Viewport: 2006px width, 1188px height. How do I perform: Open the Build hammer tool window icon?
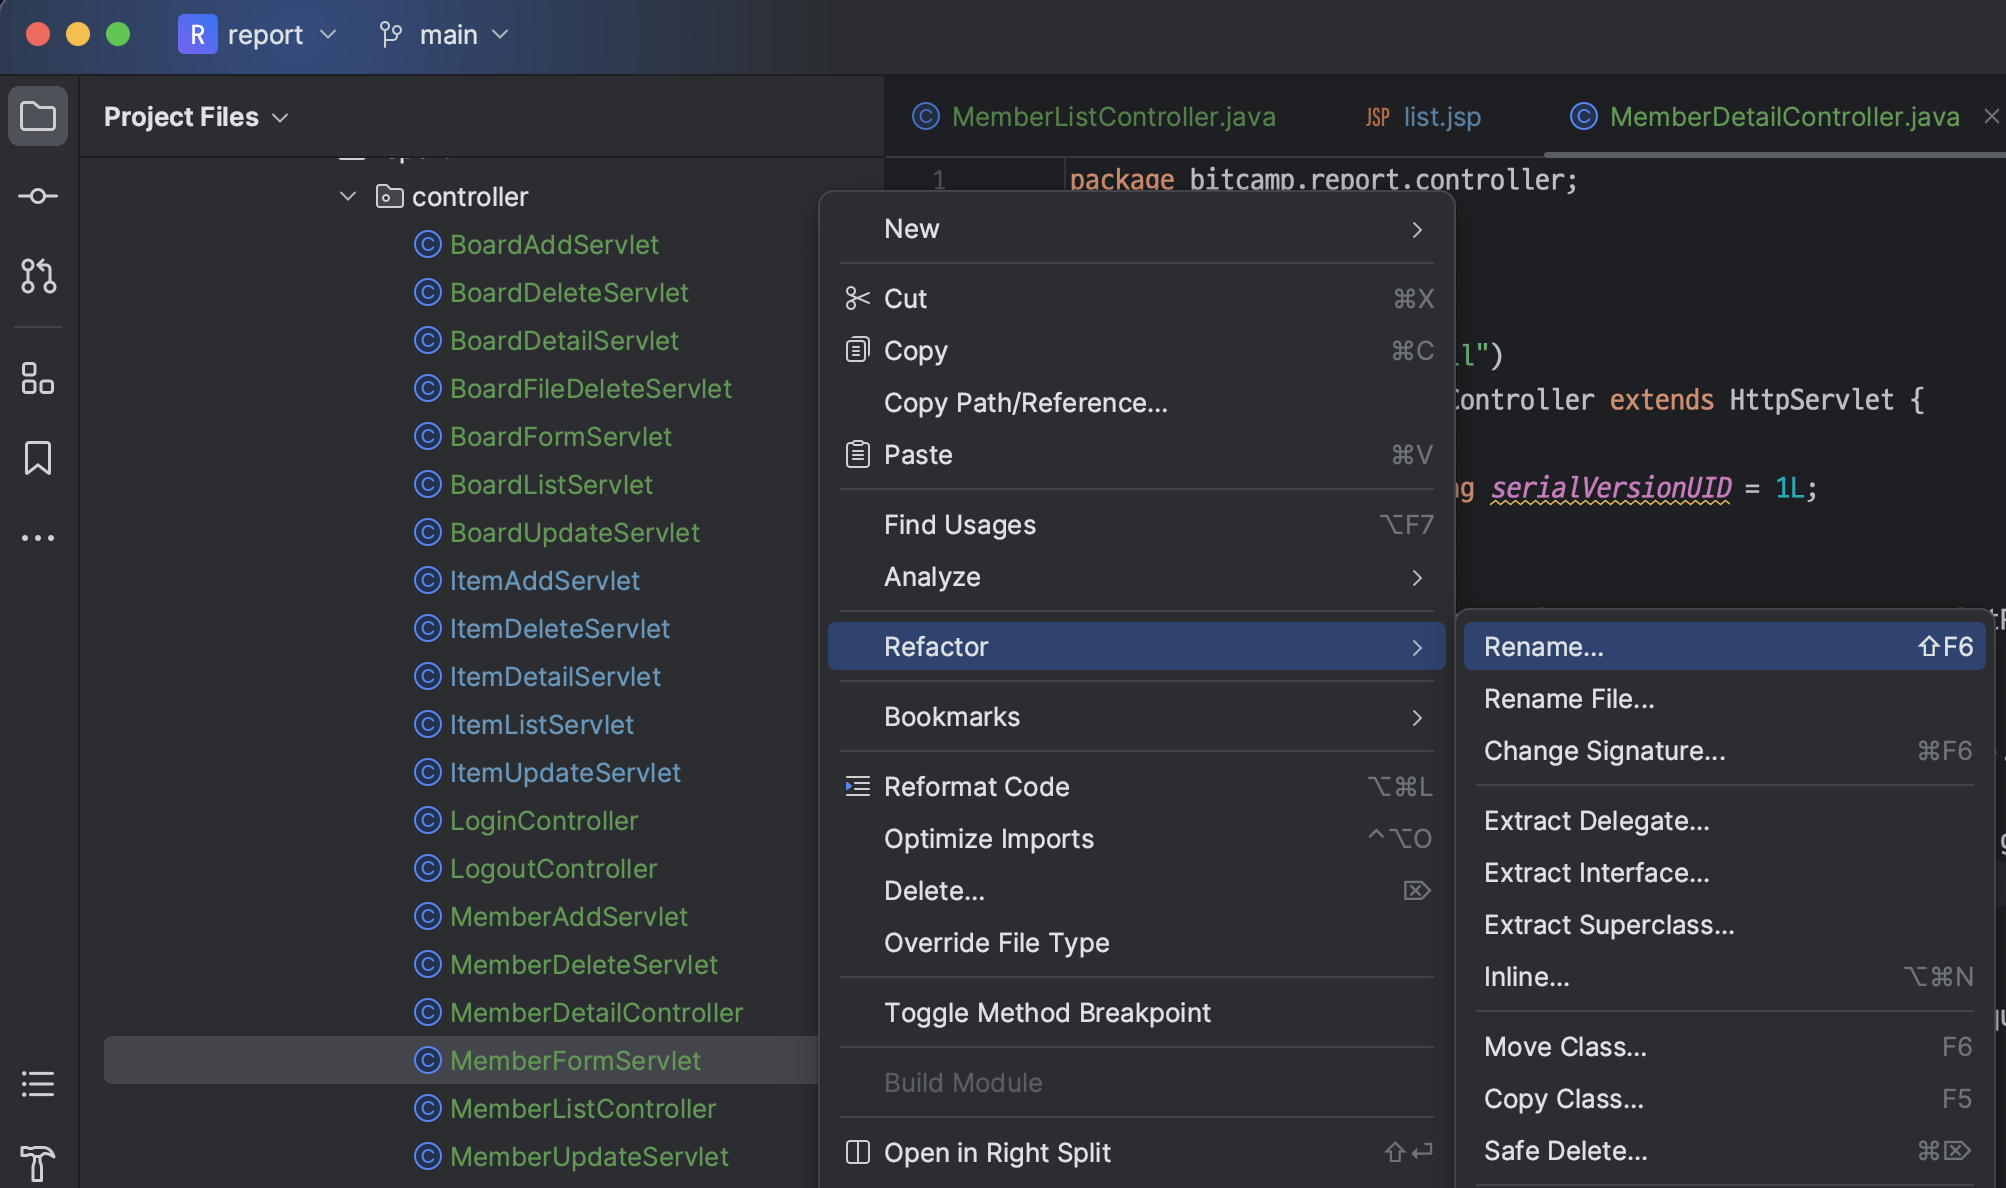point(38,1163)
